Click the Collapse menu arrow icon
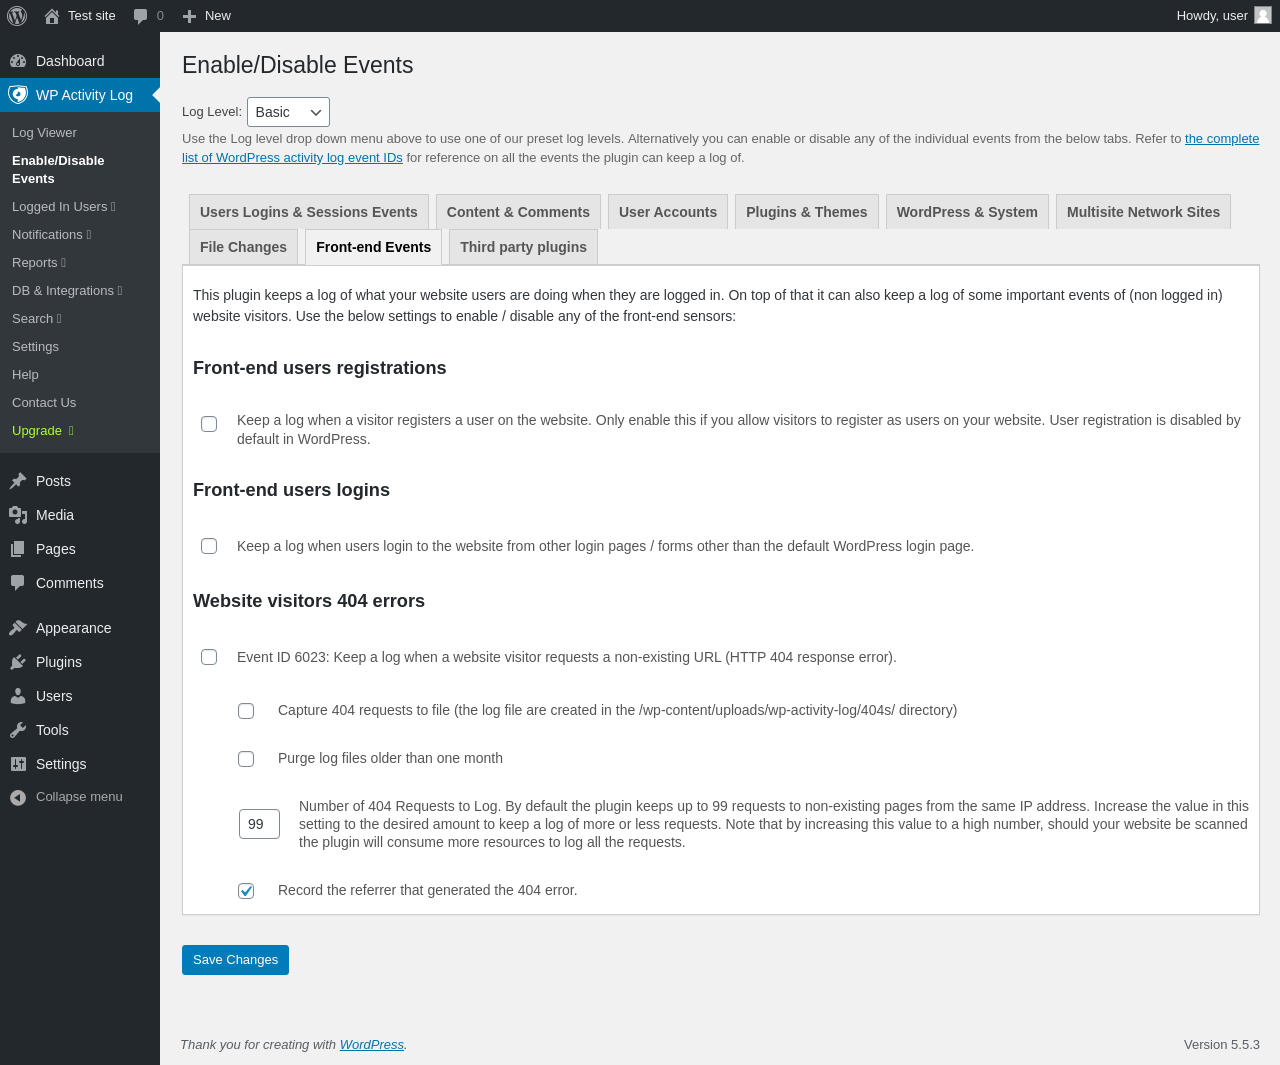The height and width of the screenshot is (1065, 1280). point(18,797)
